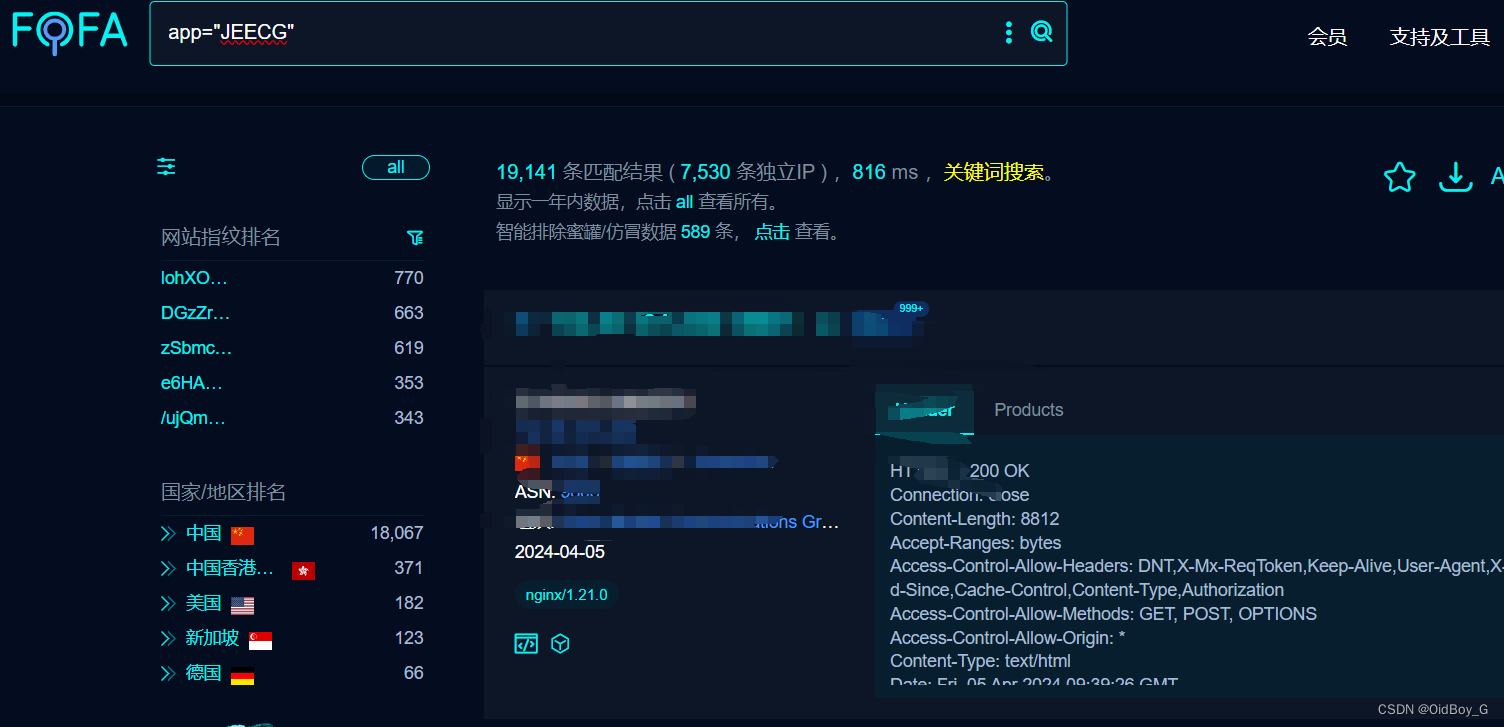Click the United States flag icon
1504x727 pixels.
[x=242, y=605]
